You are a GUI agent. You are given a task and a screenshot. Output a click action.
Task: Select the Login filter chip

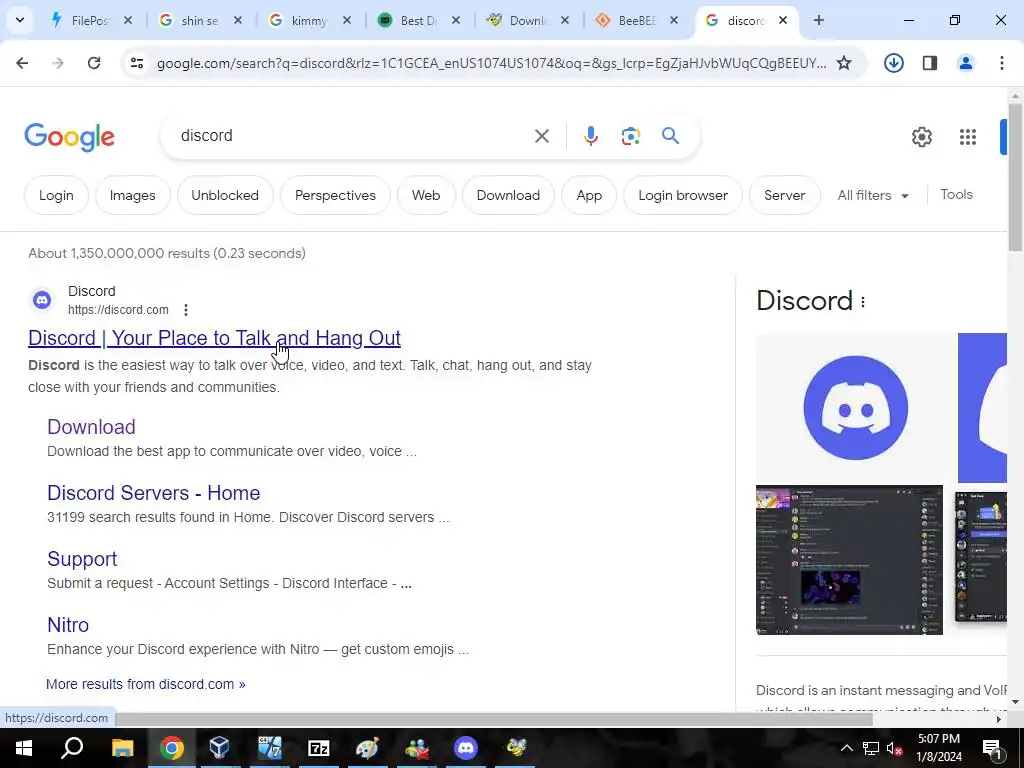point(56,195)
